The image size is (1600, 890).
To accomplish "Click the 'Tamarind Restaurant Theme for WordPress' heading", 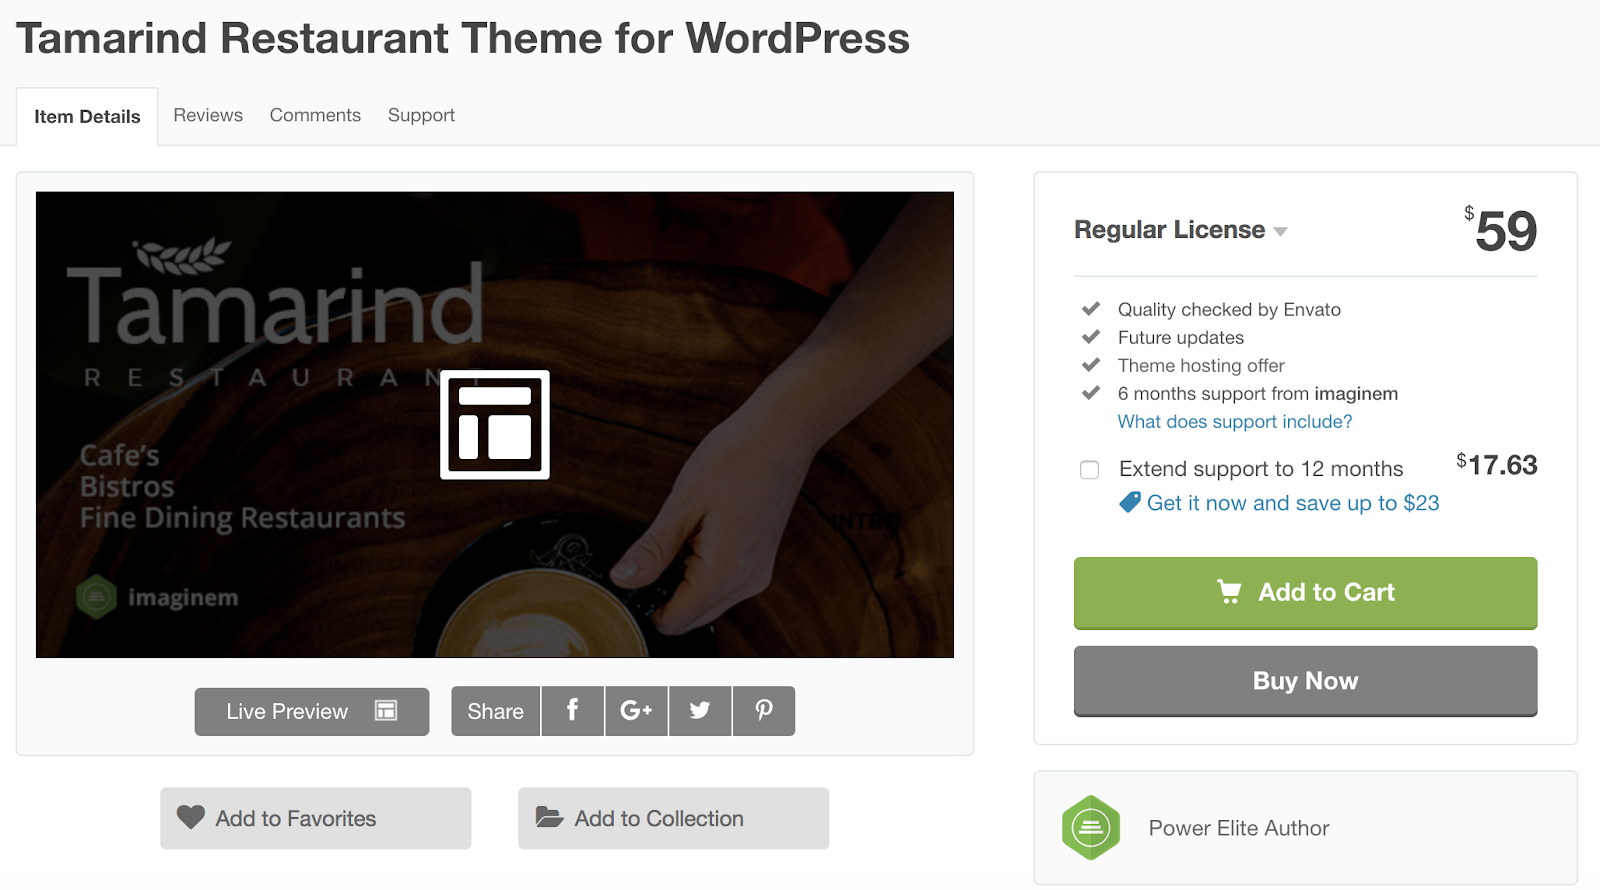I will pos(463,38).
